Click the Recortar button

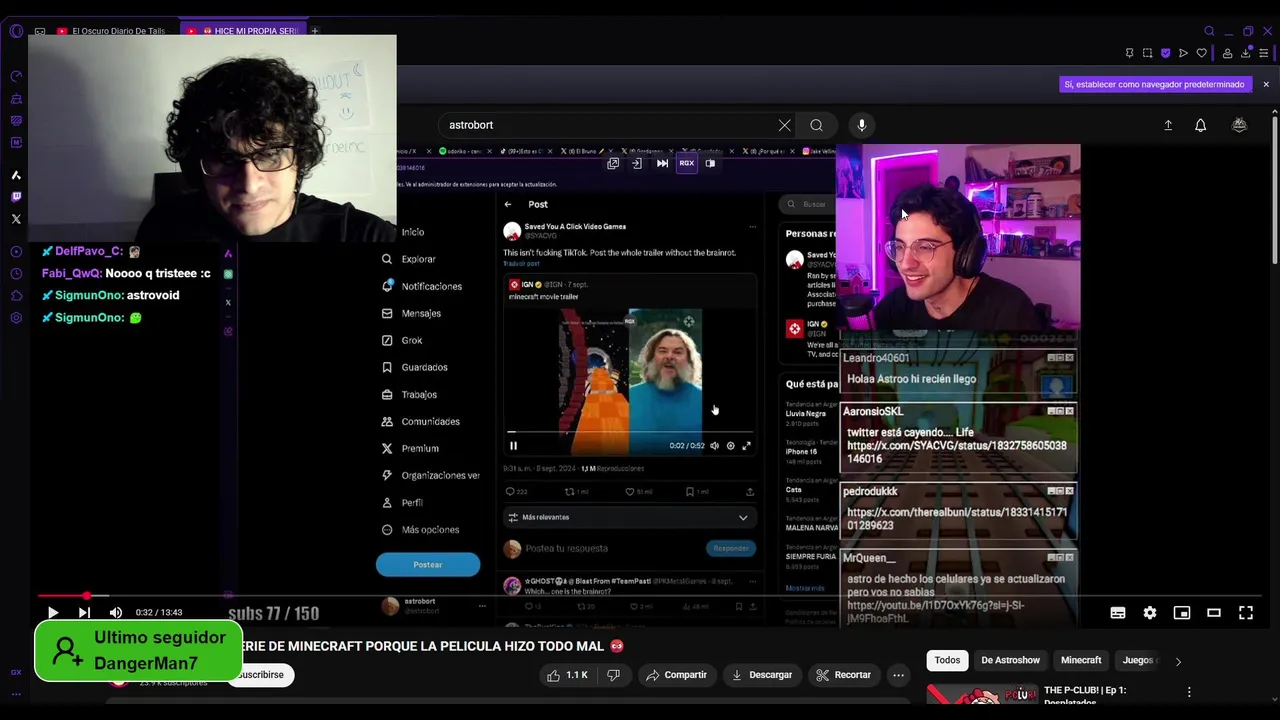coord(843,675)
